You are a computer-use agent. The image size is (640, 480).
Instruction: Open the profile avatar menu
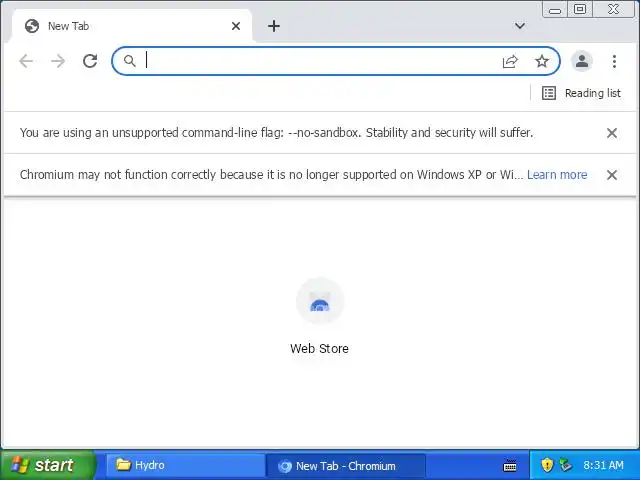[x=582, y=61]
